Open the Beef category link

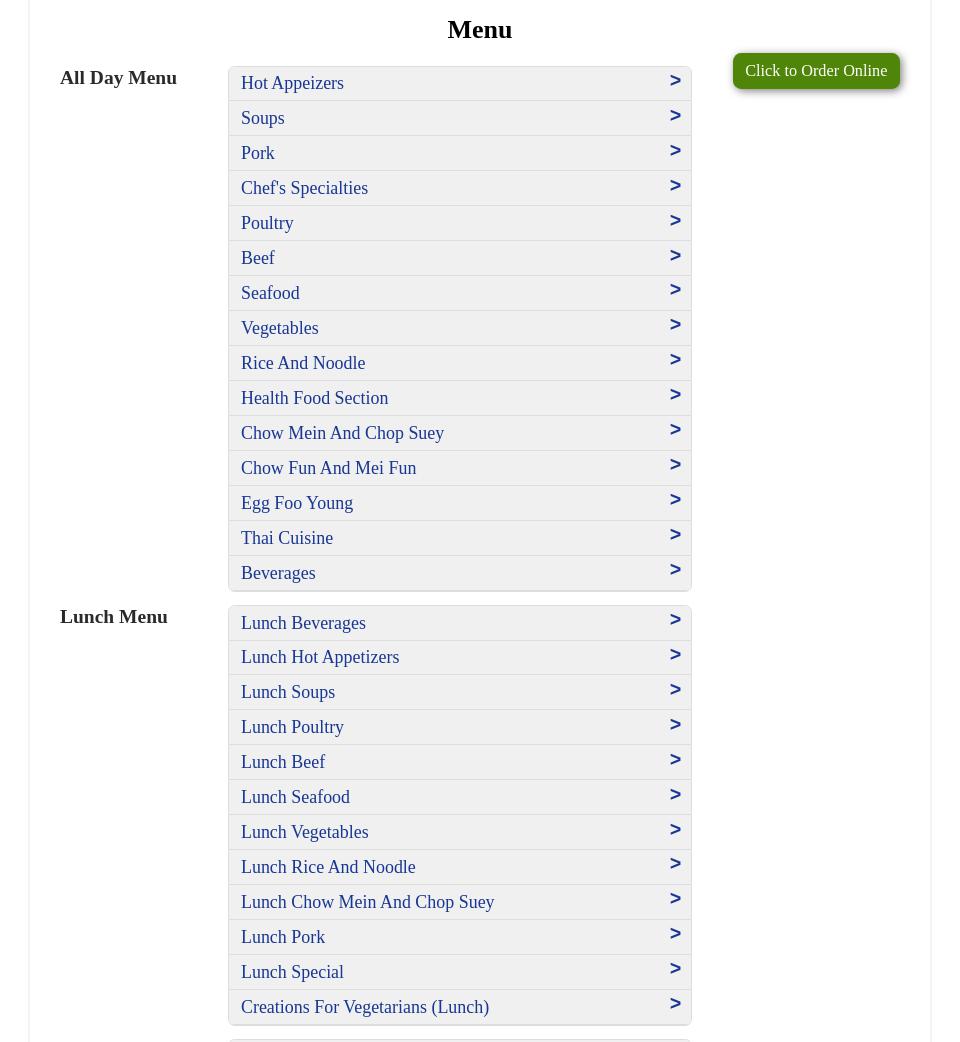click(x=258, y=258)
